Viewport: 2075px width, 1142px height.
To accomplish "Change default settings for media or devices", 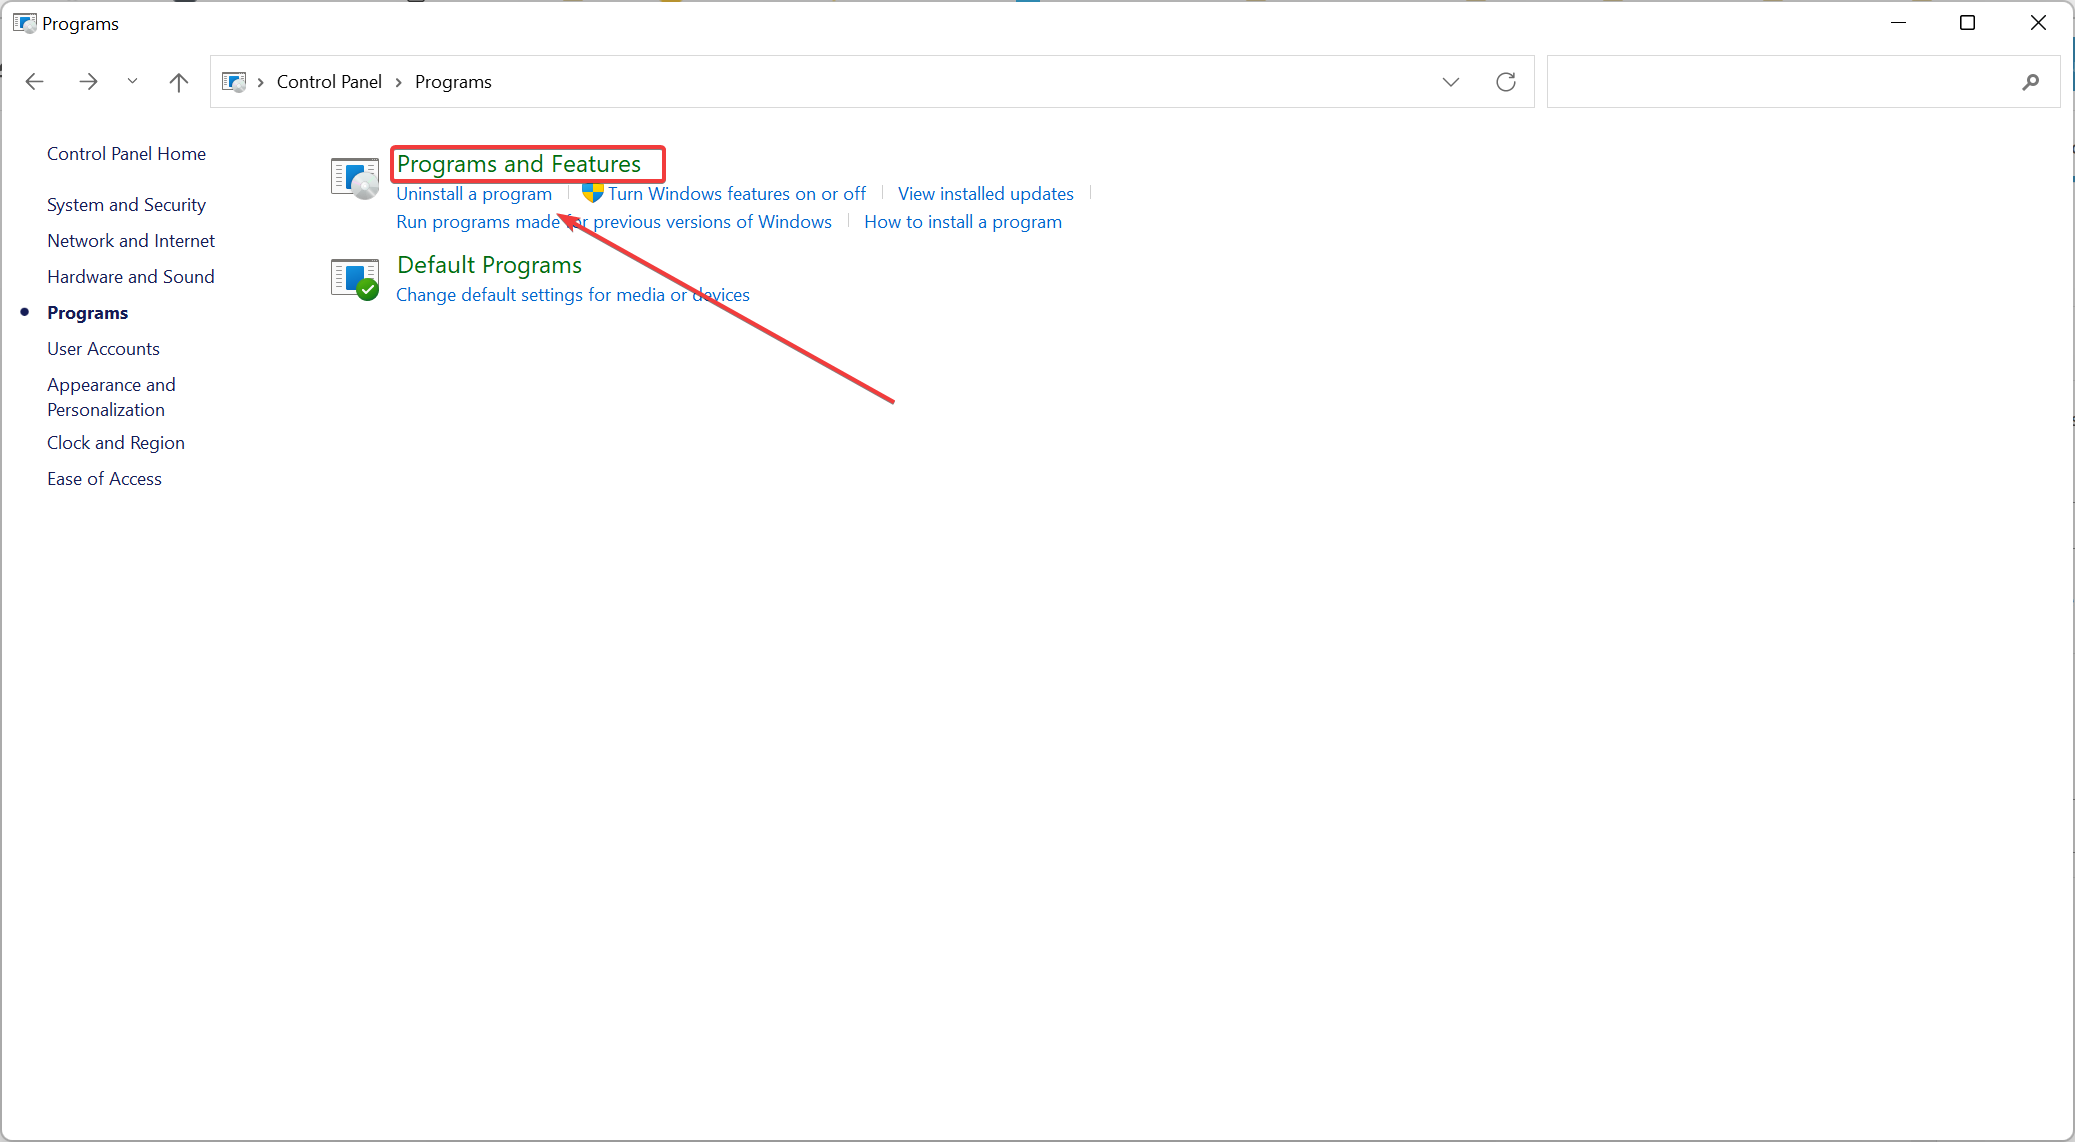I will click(x=573, y=295).
